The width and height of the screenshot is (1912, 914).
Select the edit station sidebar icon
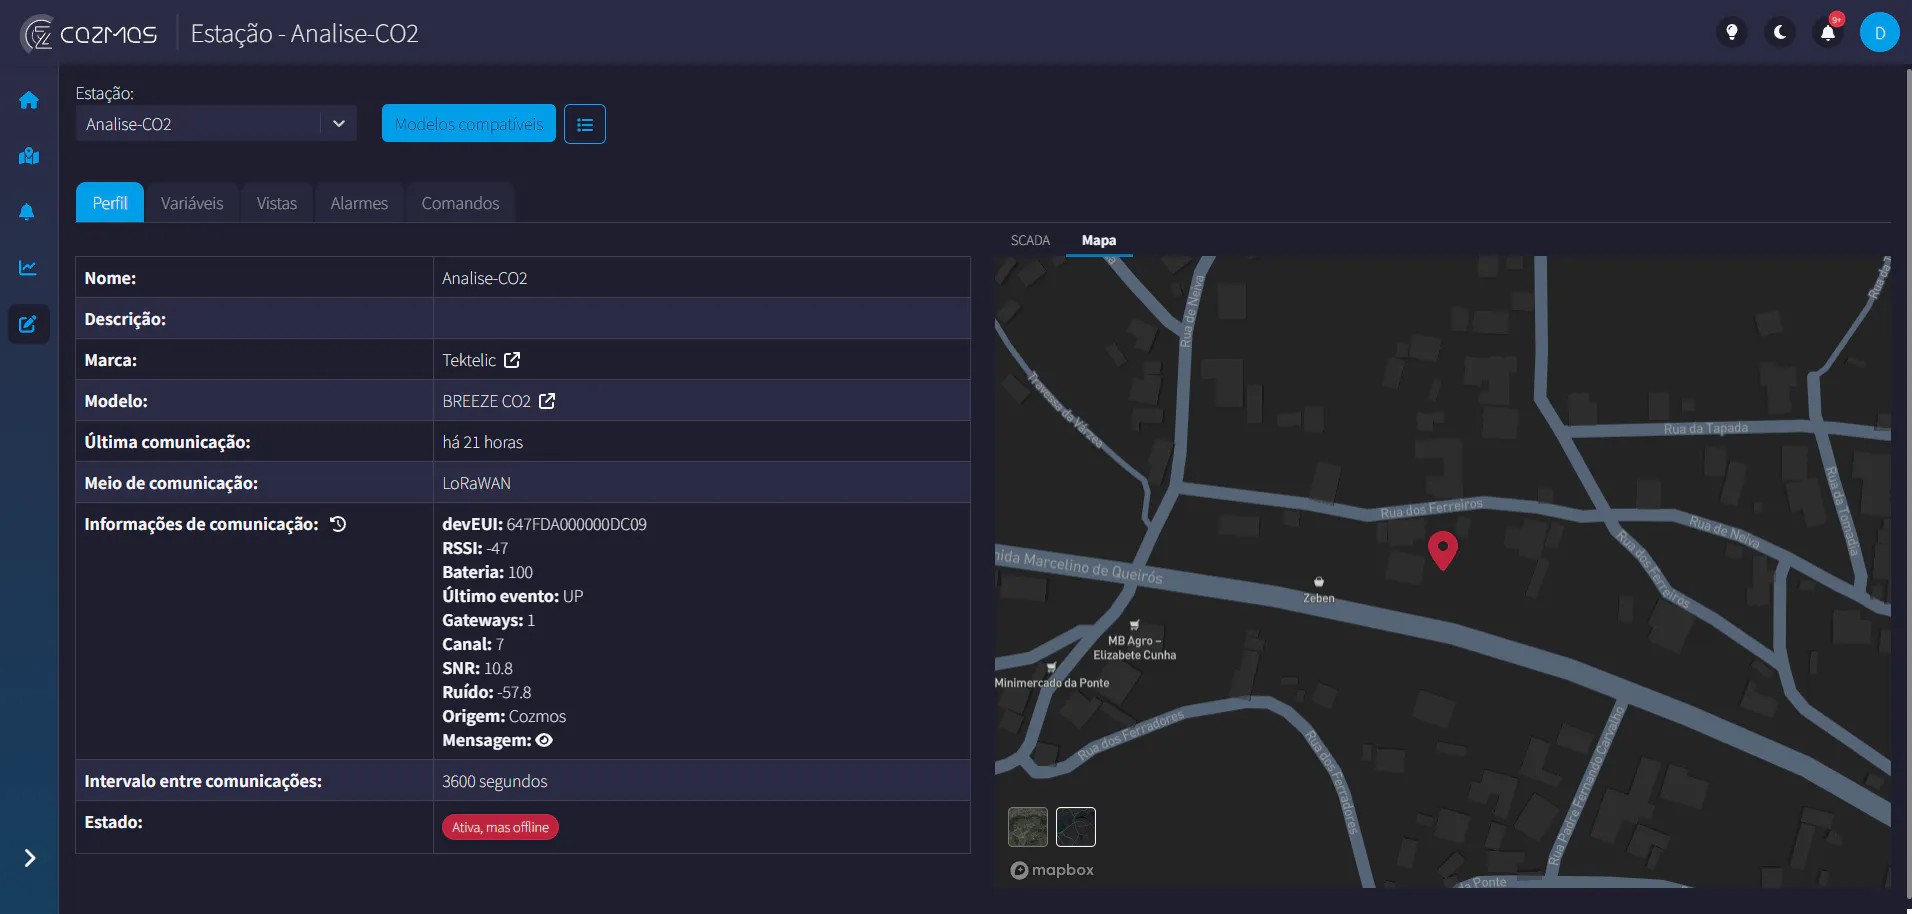(28, 324)
